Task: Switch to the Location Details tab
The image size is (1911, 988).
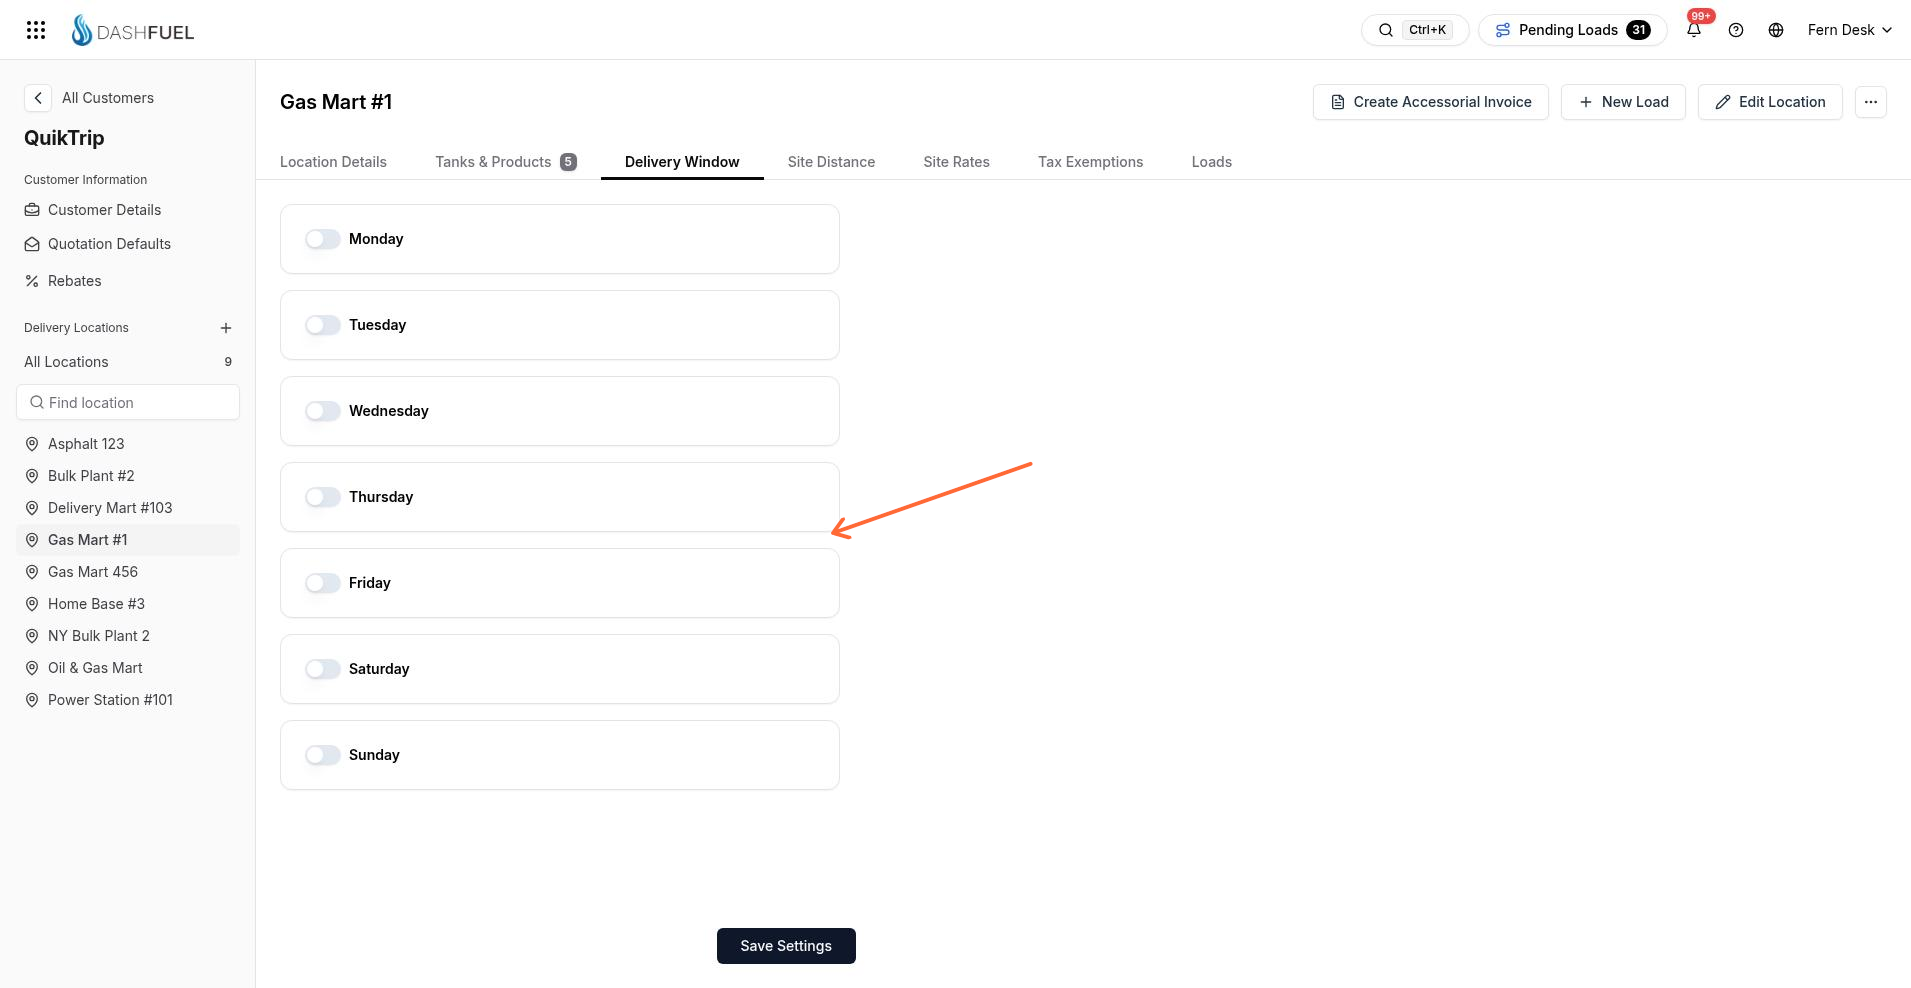Action: point(333,162)
